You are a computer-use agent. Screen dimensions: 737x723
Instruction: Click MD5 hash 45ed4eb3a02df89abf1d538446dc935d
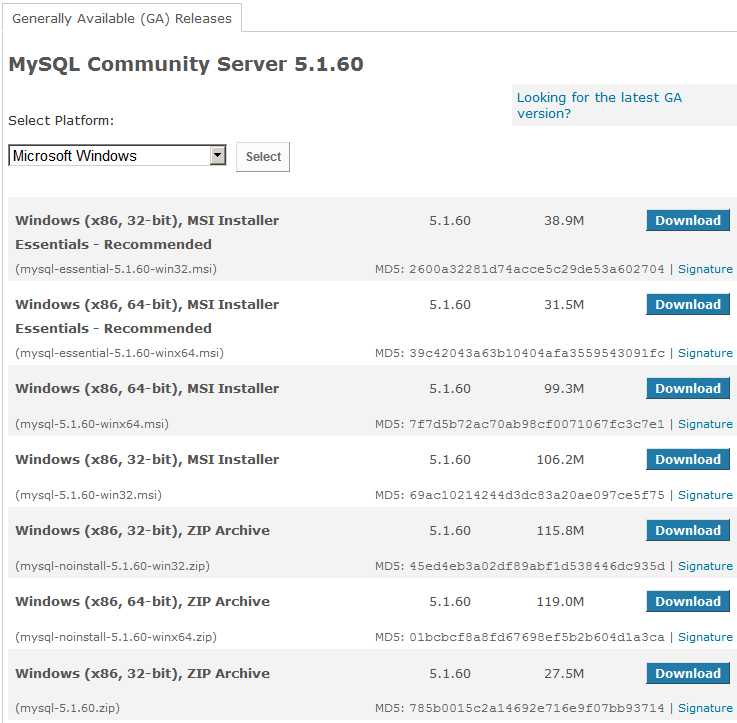537,566
